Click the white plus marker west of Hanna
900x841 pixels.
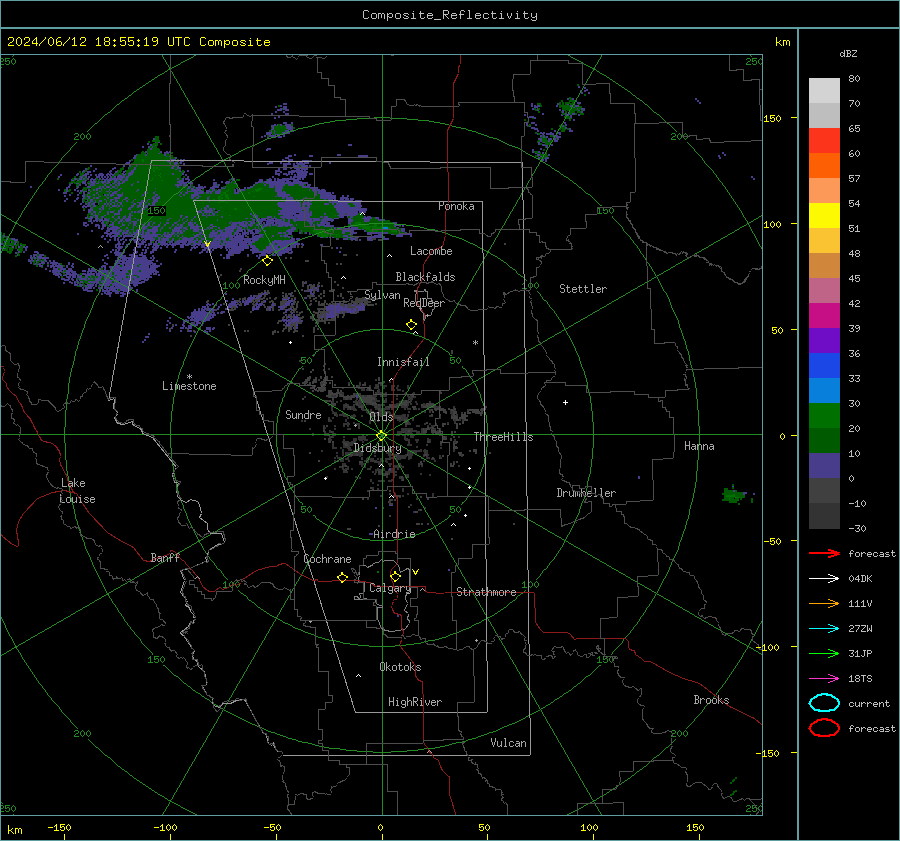click(565, 402)
